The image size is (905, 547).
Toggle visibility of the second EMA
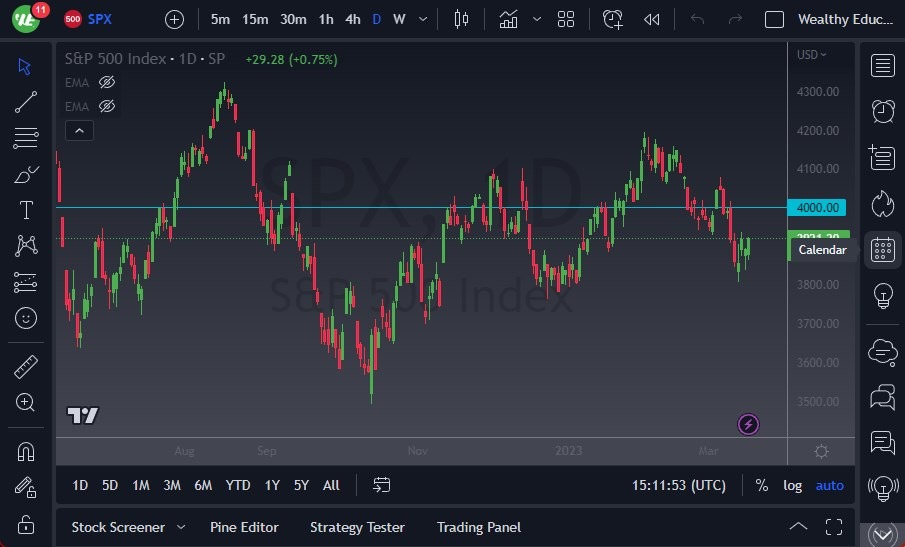click(x=107, y=106)
